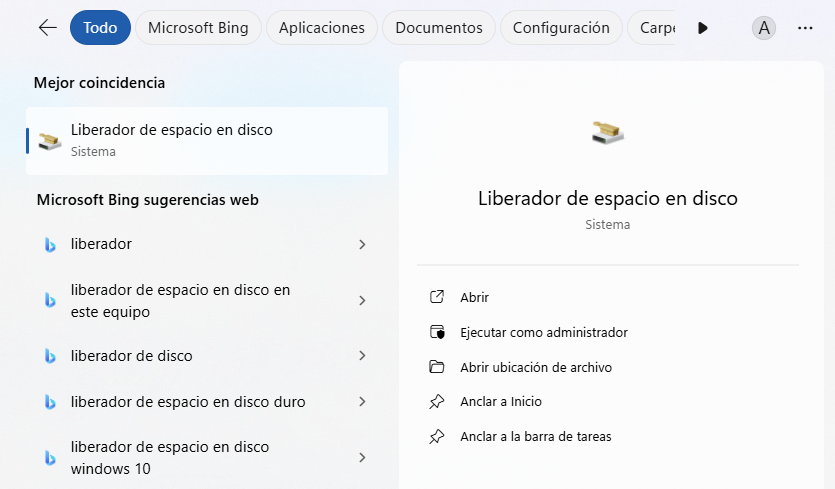
Task: Click Bing icon beside 'disco duro' suggestion
Action: 50,402
